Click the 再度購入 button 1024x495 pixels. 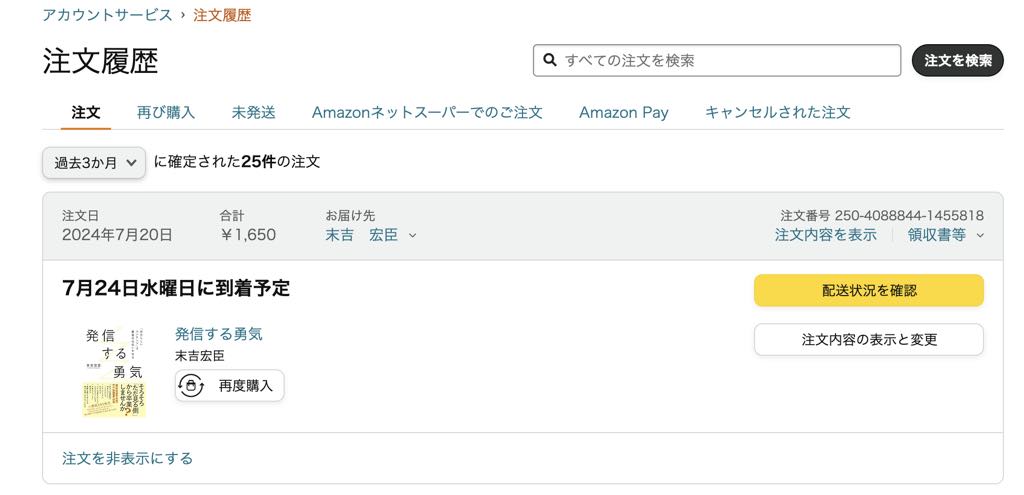[x=229, y=385]
